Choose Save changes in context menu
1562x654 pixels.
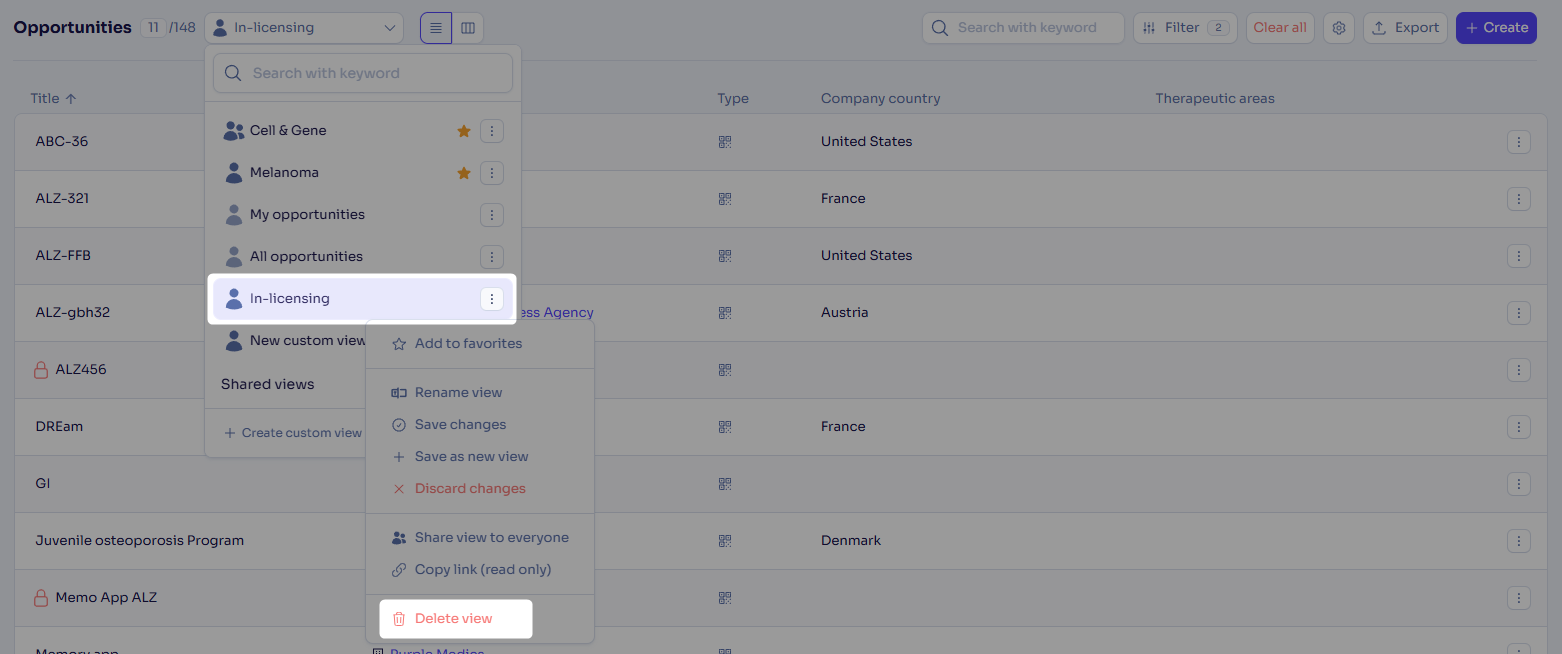point(460,424)
